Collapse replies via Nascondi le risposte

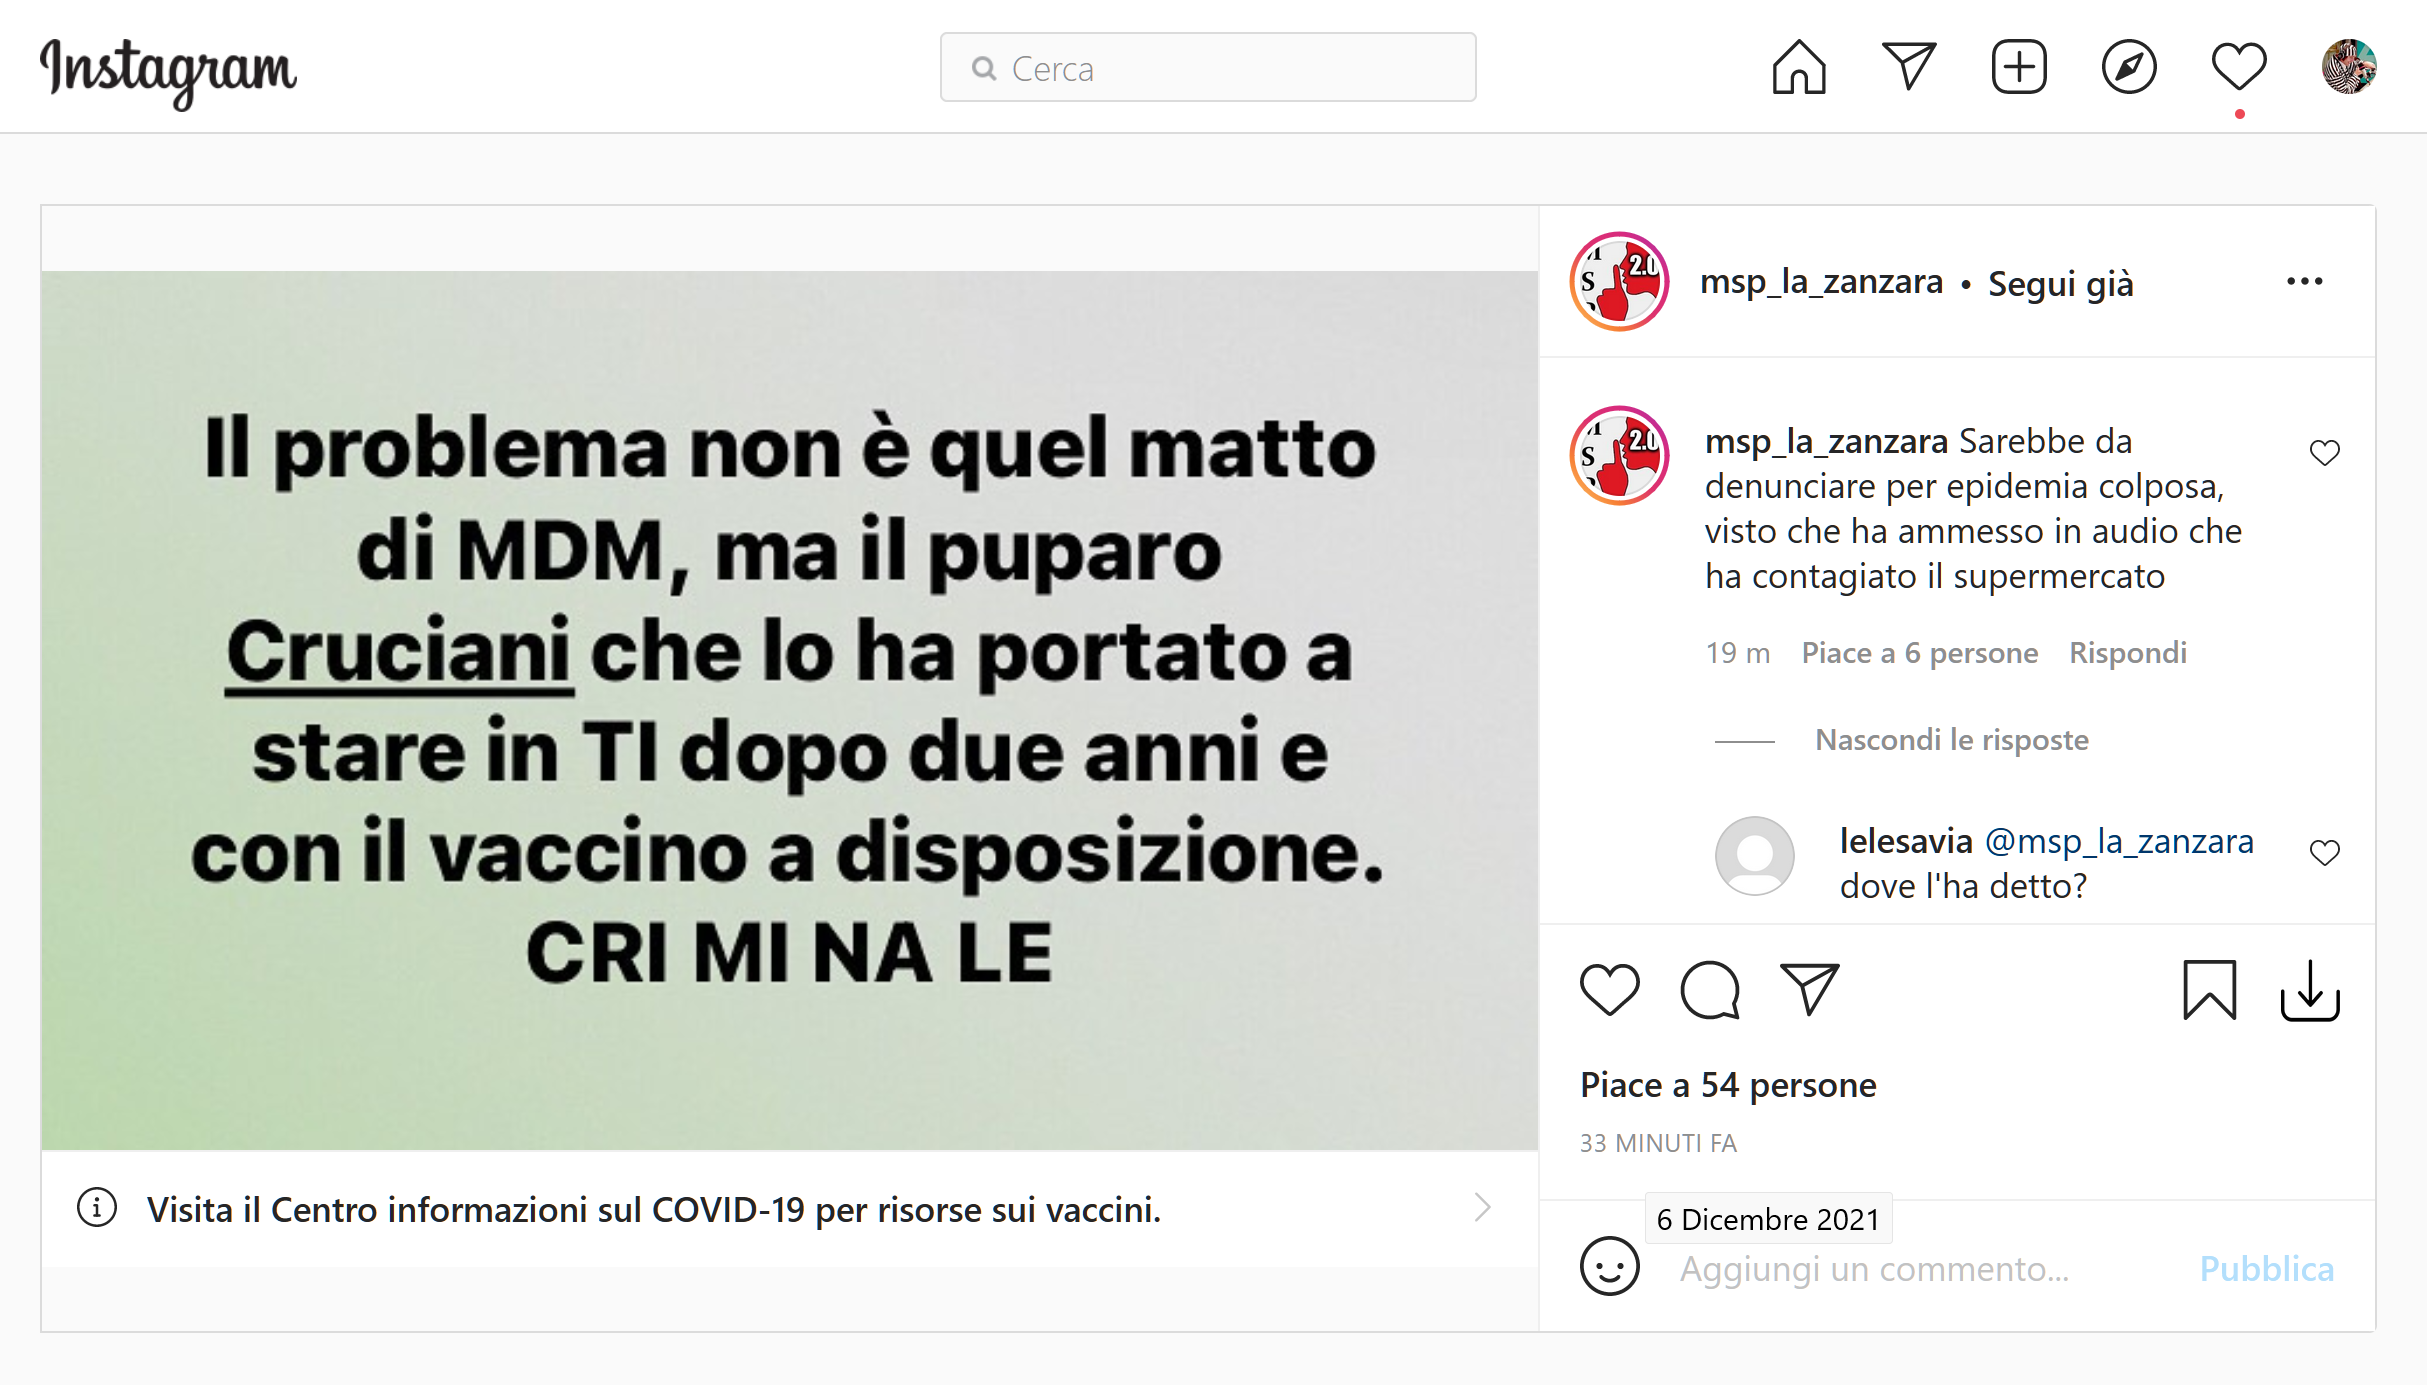point(1952,740)
